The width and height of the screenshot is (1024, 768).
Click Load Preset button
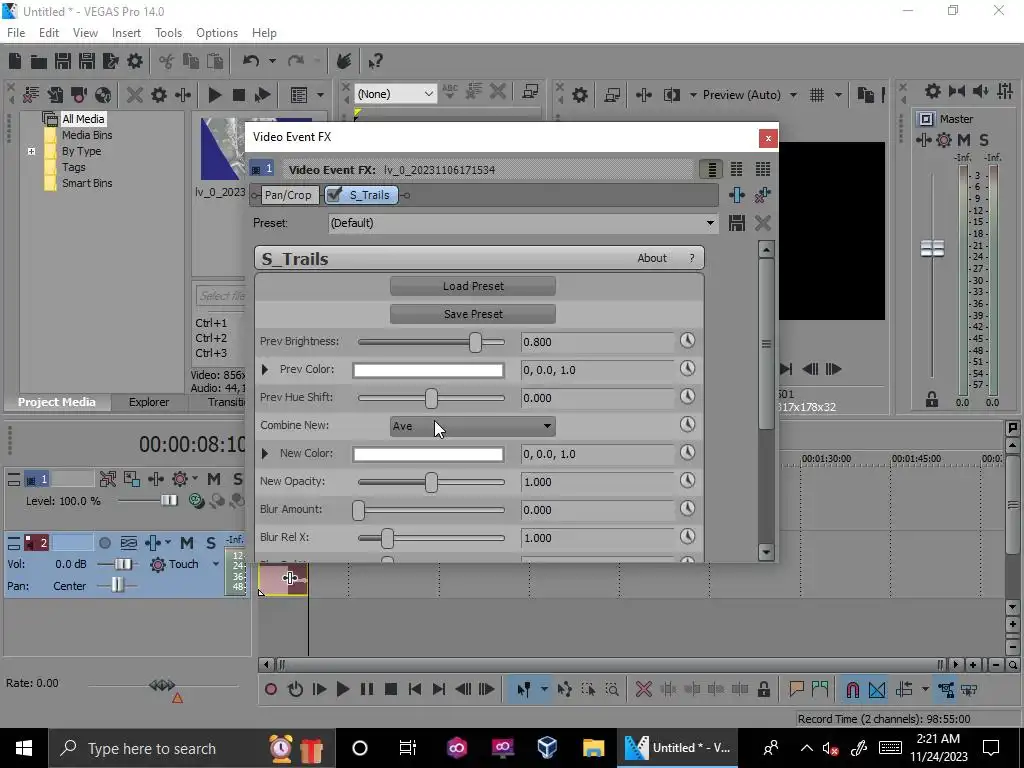[473, 286]
